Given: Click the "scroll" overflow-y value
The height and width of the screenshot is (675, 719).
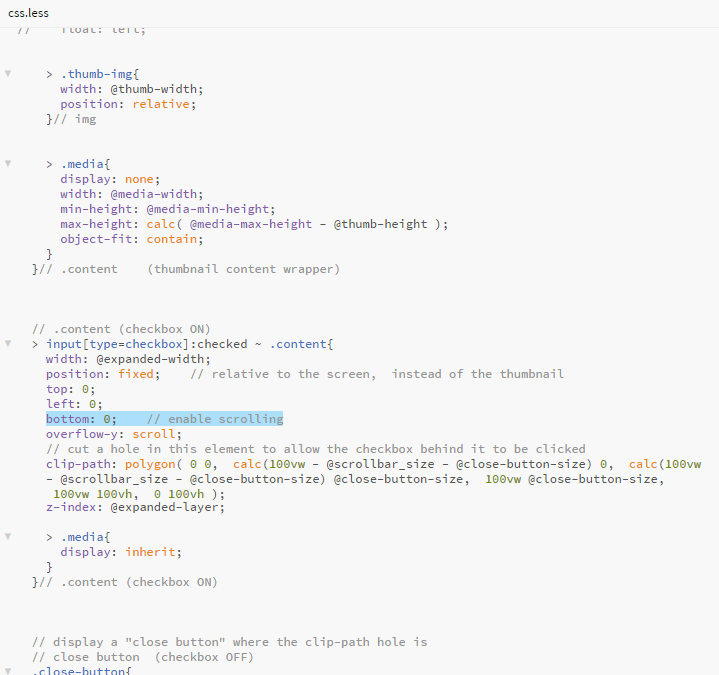Looking at the screenshot, I should coord(157,434).
